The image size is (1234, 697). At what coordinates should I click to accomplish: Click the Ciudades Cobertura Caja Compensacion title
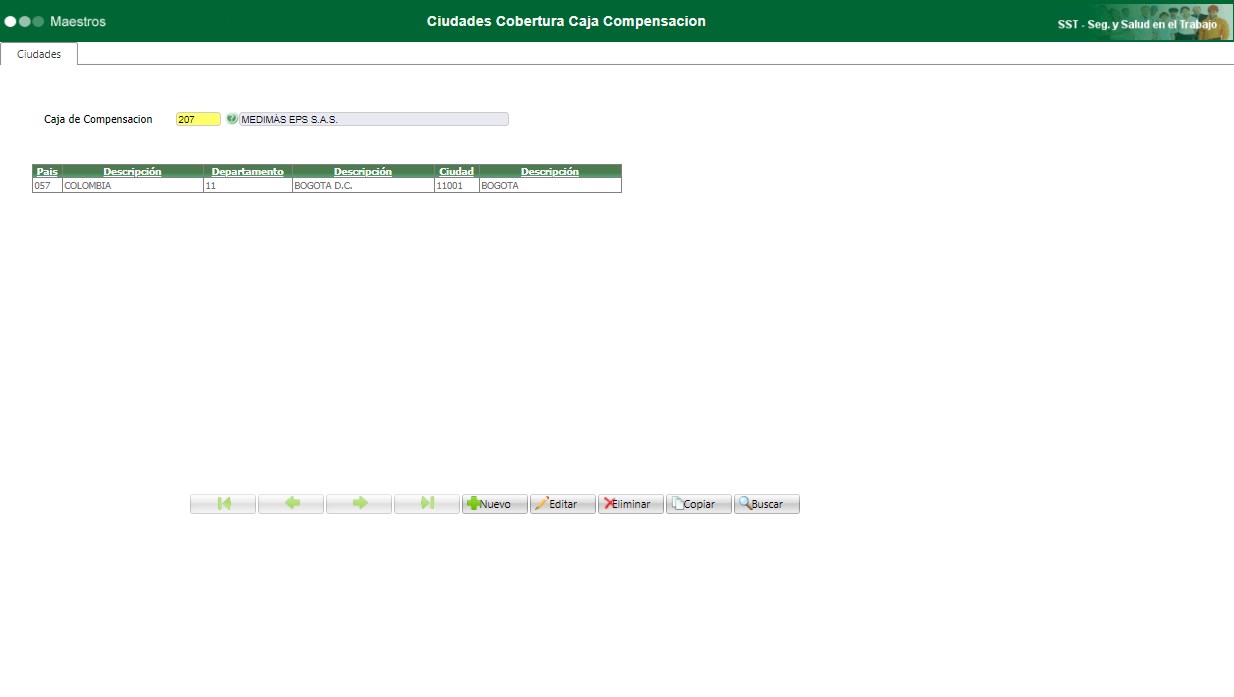coord(566,21)
